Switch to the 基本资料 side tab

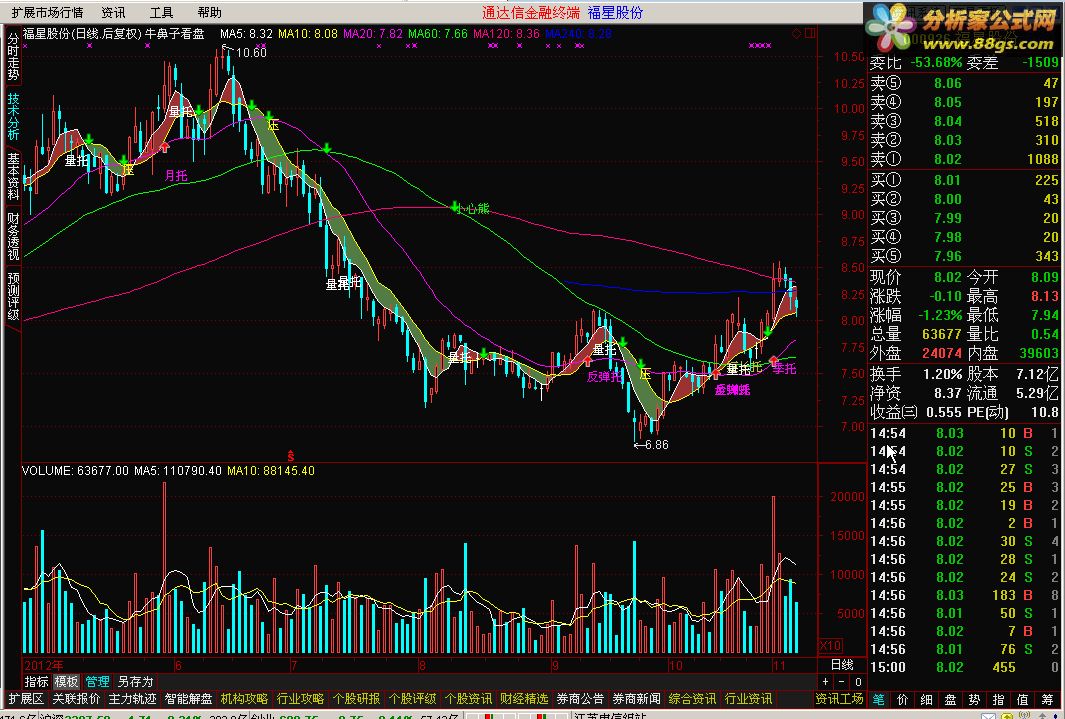point(13,176)
